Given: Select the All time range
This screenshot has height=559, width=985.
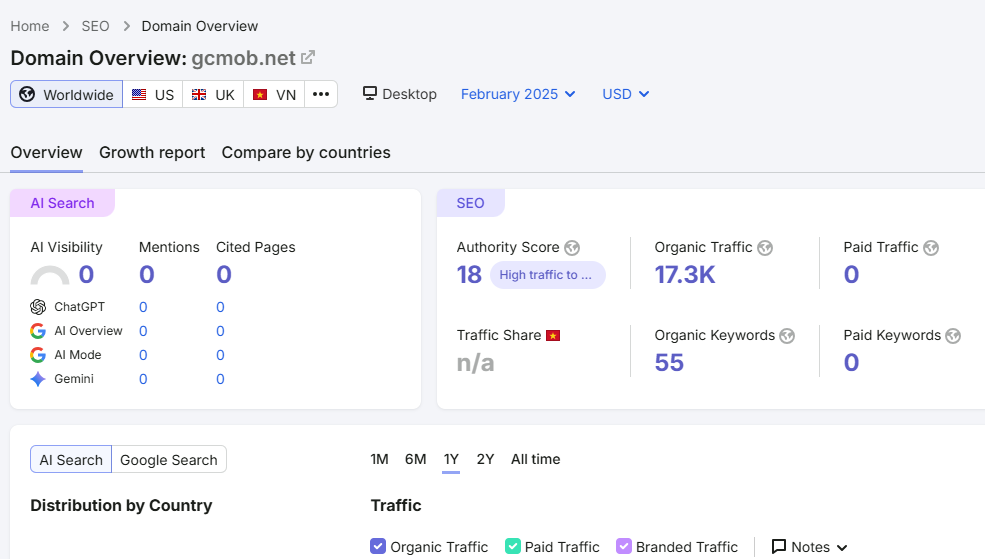Looking at the screenshot, I should [535, 459].
